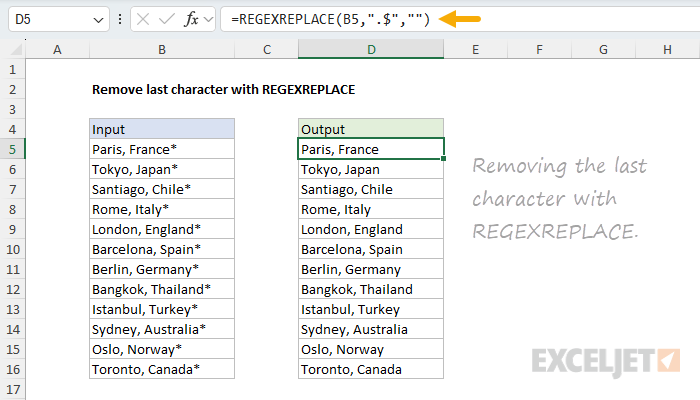The image size is (700, 400).
Task: Select output cell 'Paris, France'
Action: [371, 149]
